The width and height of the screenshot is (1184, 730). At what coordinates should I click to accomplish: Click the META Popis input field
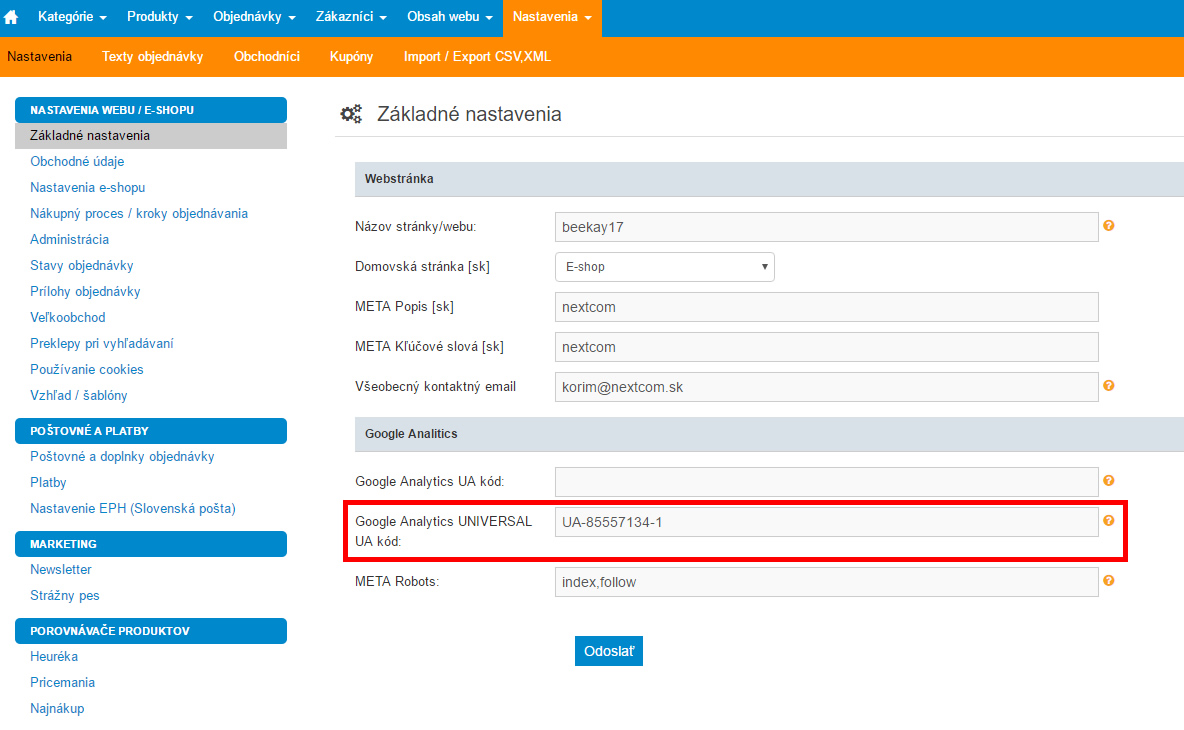tap(826, 307)
